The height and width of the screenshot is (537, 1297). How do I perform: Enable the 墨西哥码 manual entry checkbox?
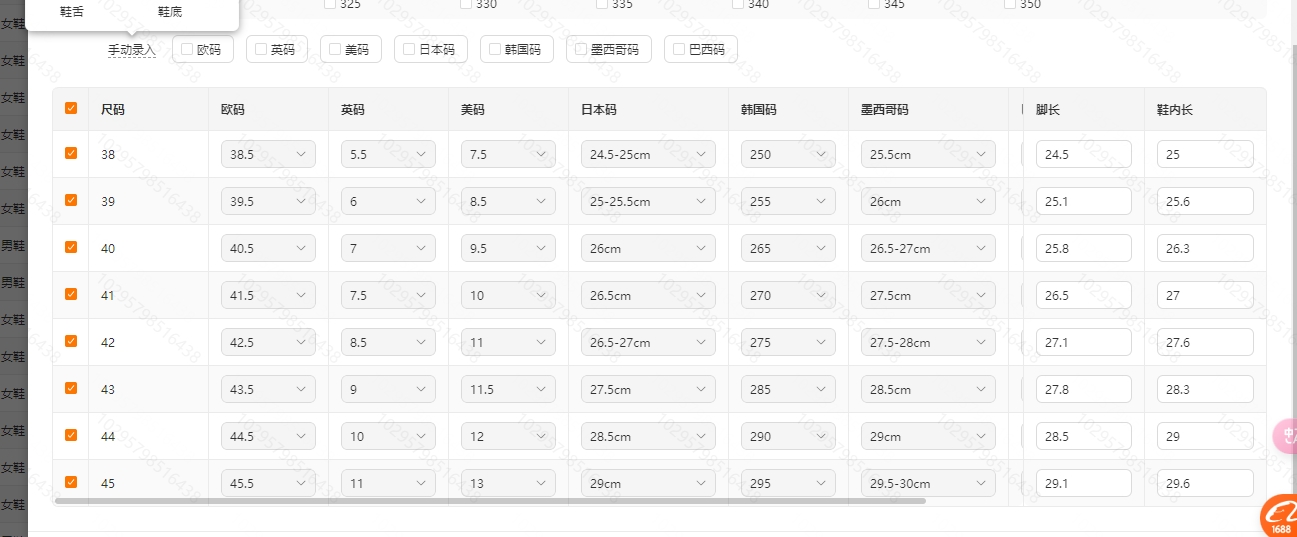pyautogui.click(x=581, y=49)
